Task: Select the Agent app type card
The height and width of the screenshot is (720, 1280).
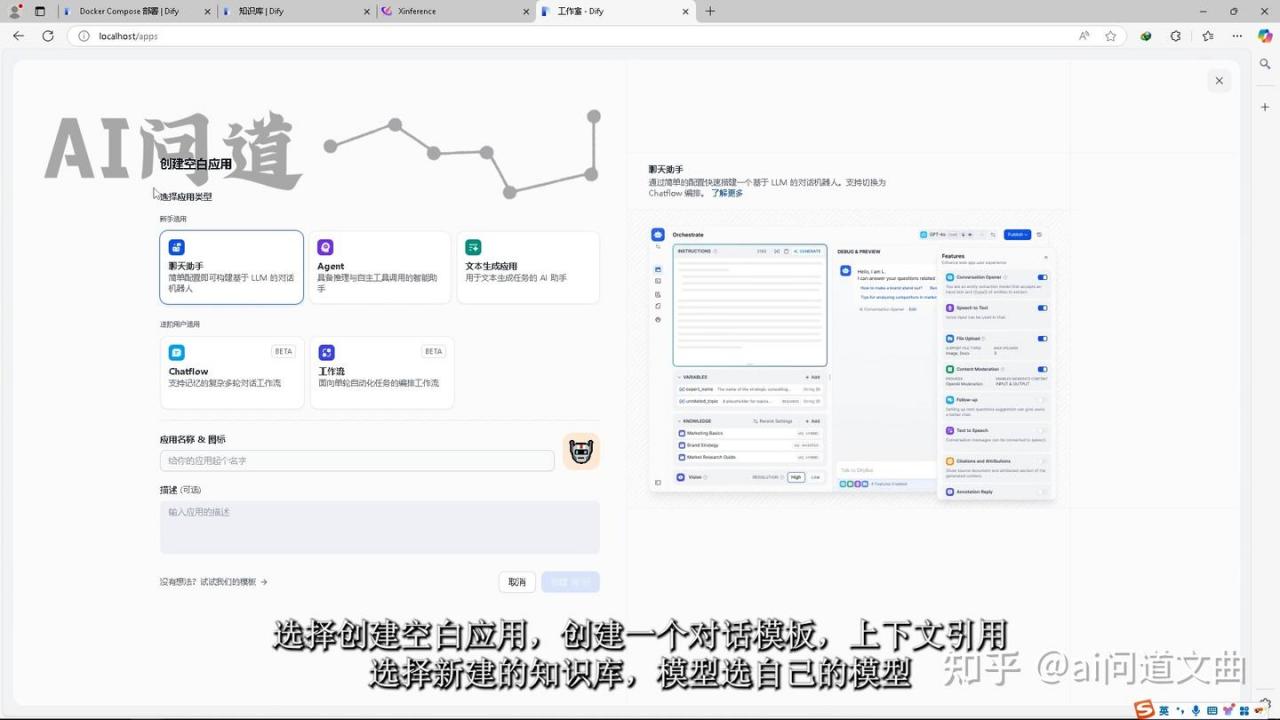Action: pos(379,267)
